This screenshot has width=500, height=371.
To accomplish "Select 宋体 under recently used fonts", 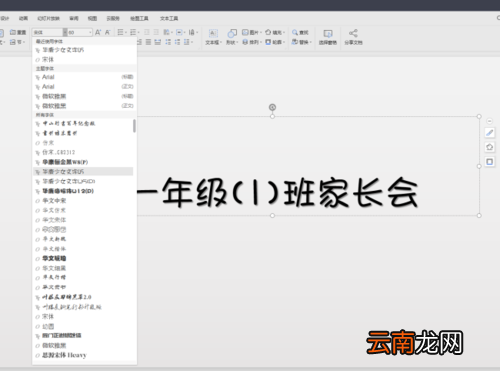I will tap(84, 60).
